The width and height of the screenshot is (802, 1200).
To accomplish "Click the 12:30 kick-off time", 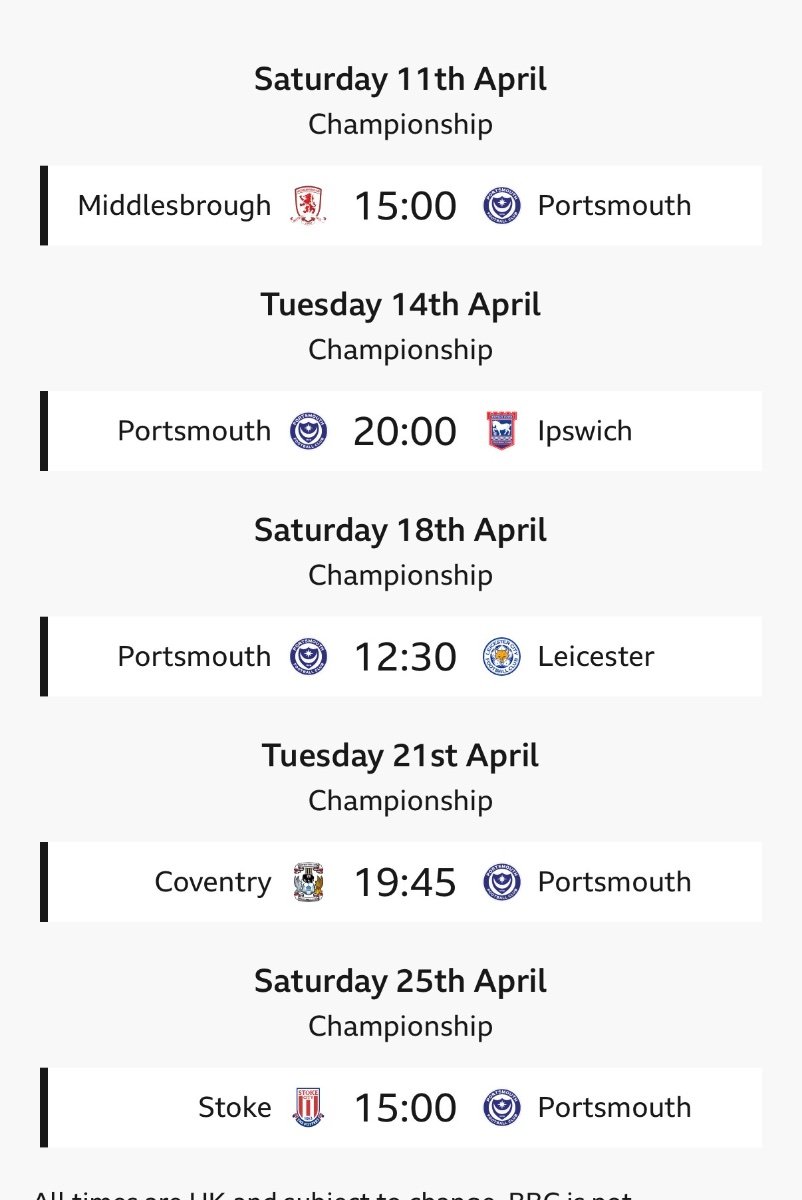I will (405, 657).
